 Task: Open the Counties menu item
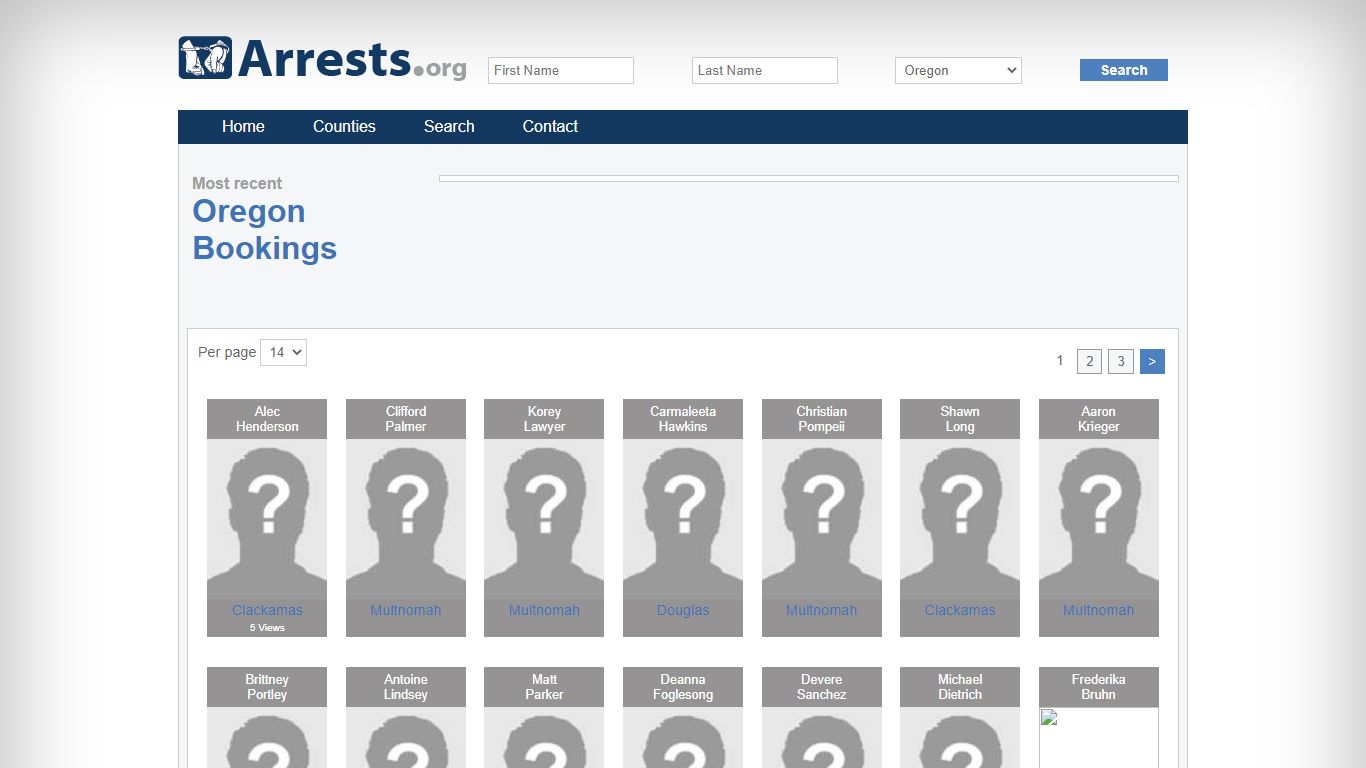point(344,126)
